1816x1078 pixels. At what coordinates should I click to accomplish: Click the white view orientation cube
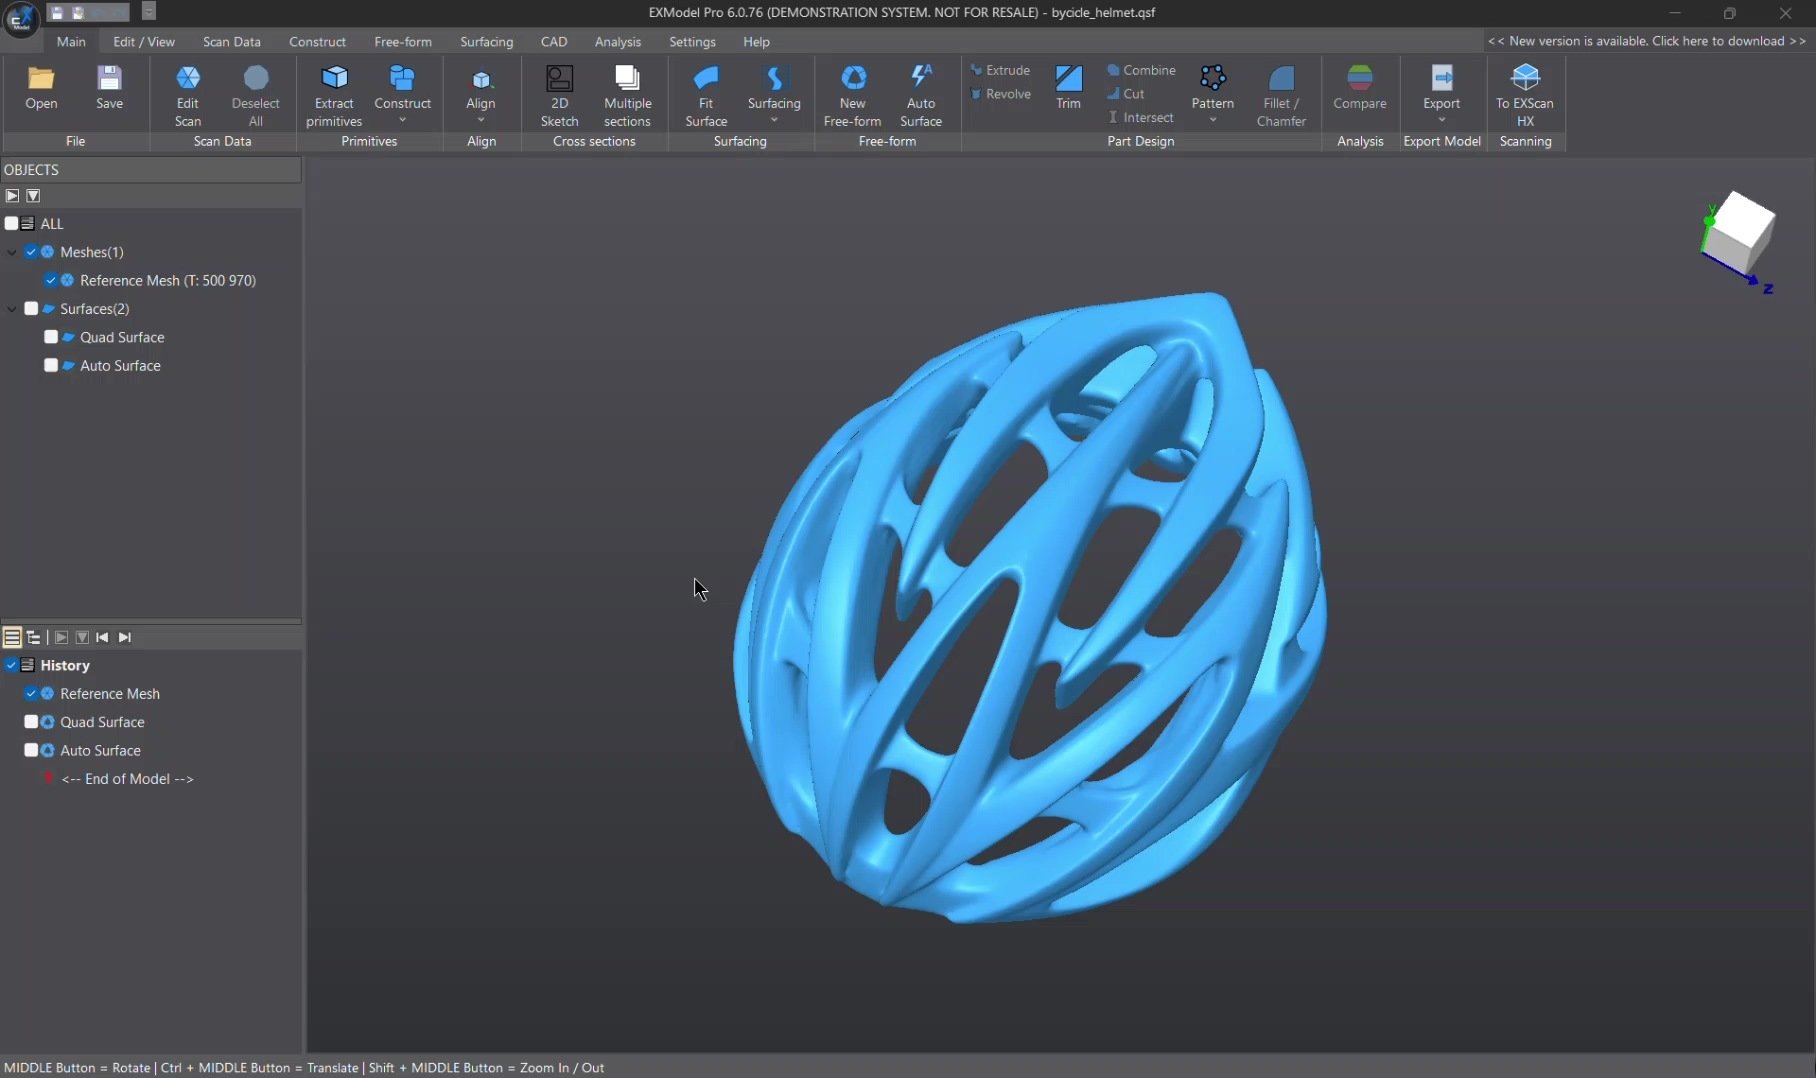tap(1739, 233)
